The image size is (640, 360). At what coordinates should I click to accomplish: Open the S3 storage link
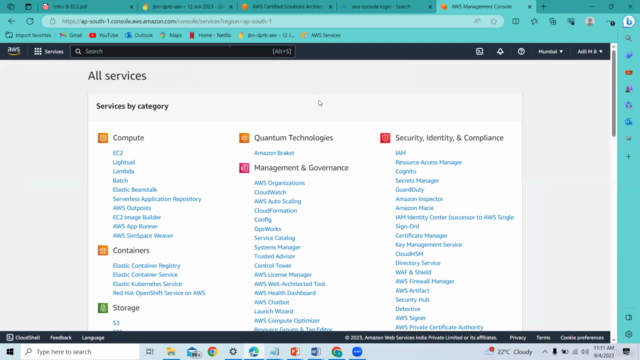(116, 323)
